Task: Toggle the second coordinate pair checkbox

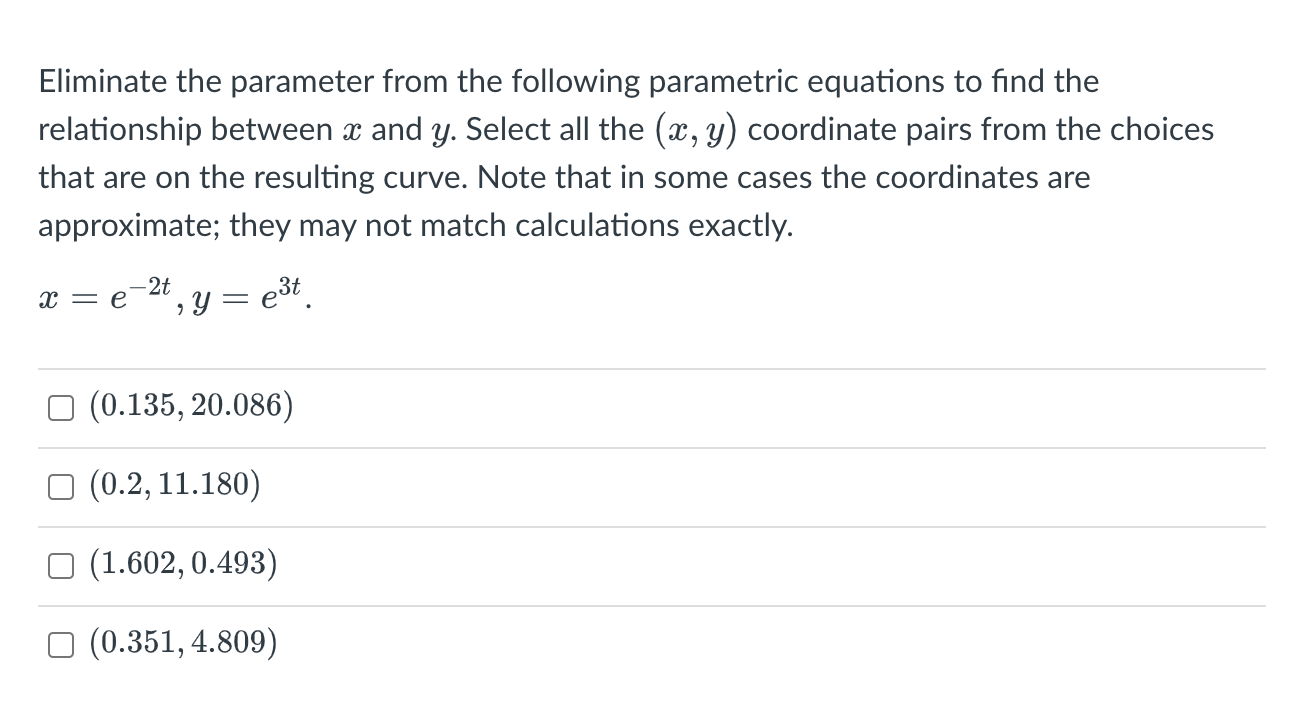Action: pos(60,486)
